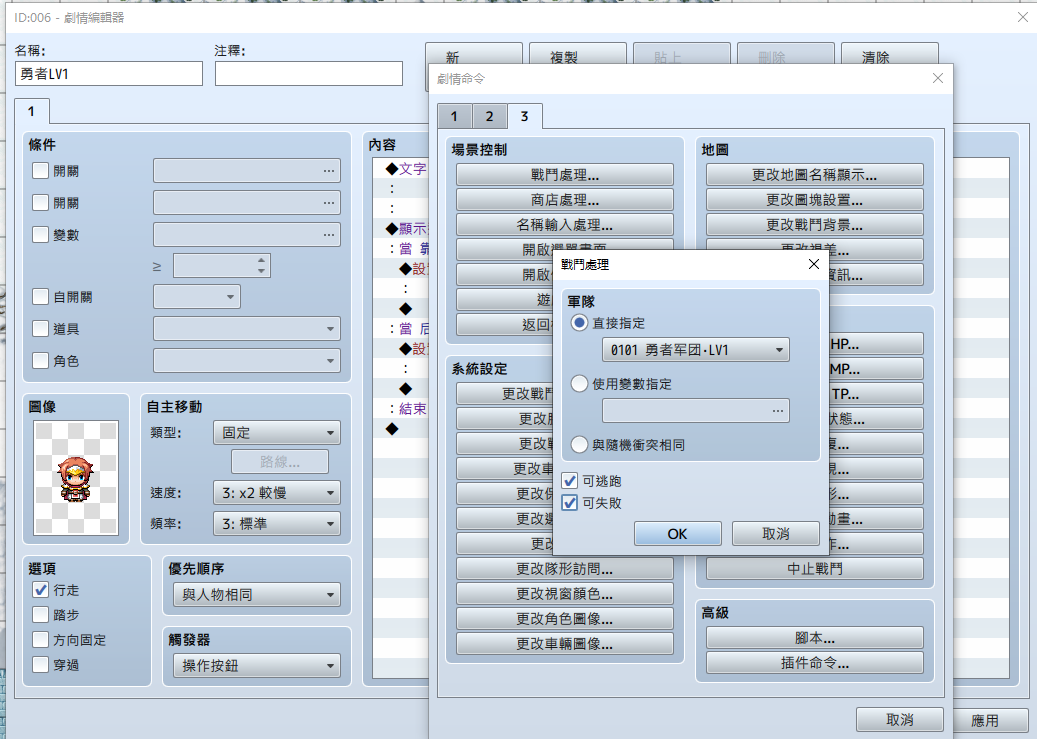The image size is (1037, 739).
Task: Switch to tab 2 in 劇情命令
Action: 489,116
